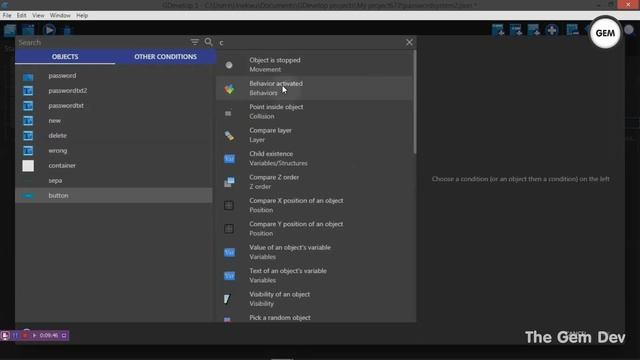Open the View menu
The image size is (640, 360).
point(38,16)
